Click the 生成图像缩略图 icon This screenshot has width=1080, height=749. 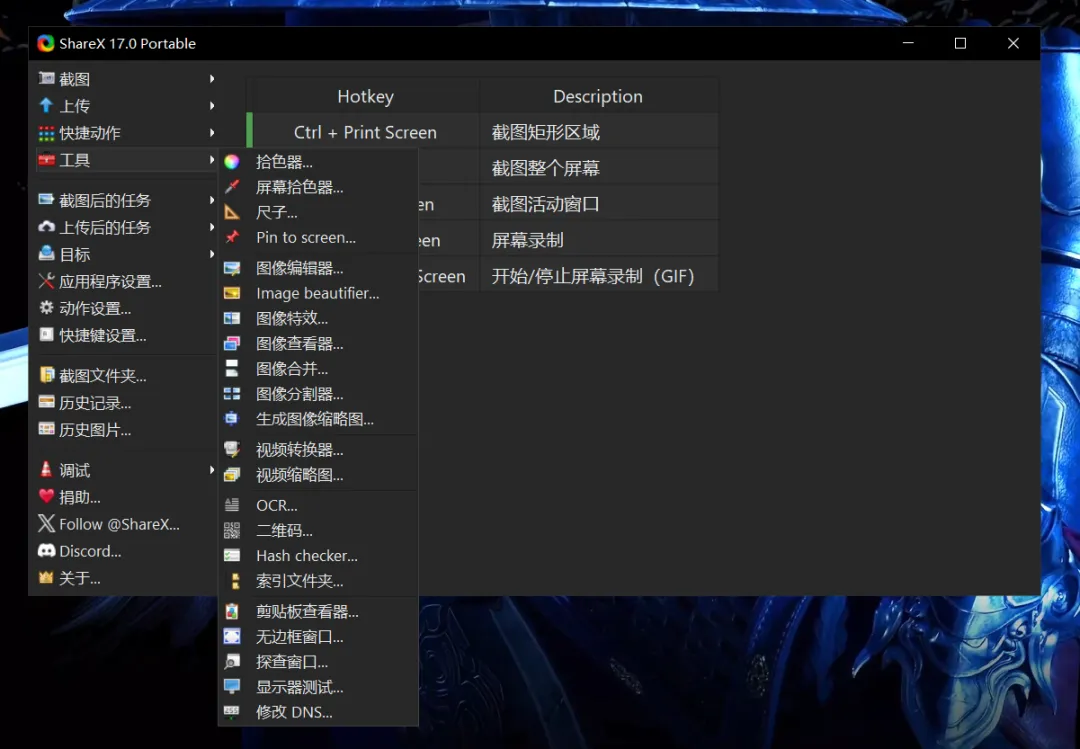tap(232, 419)
